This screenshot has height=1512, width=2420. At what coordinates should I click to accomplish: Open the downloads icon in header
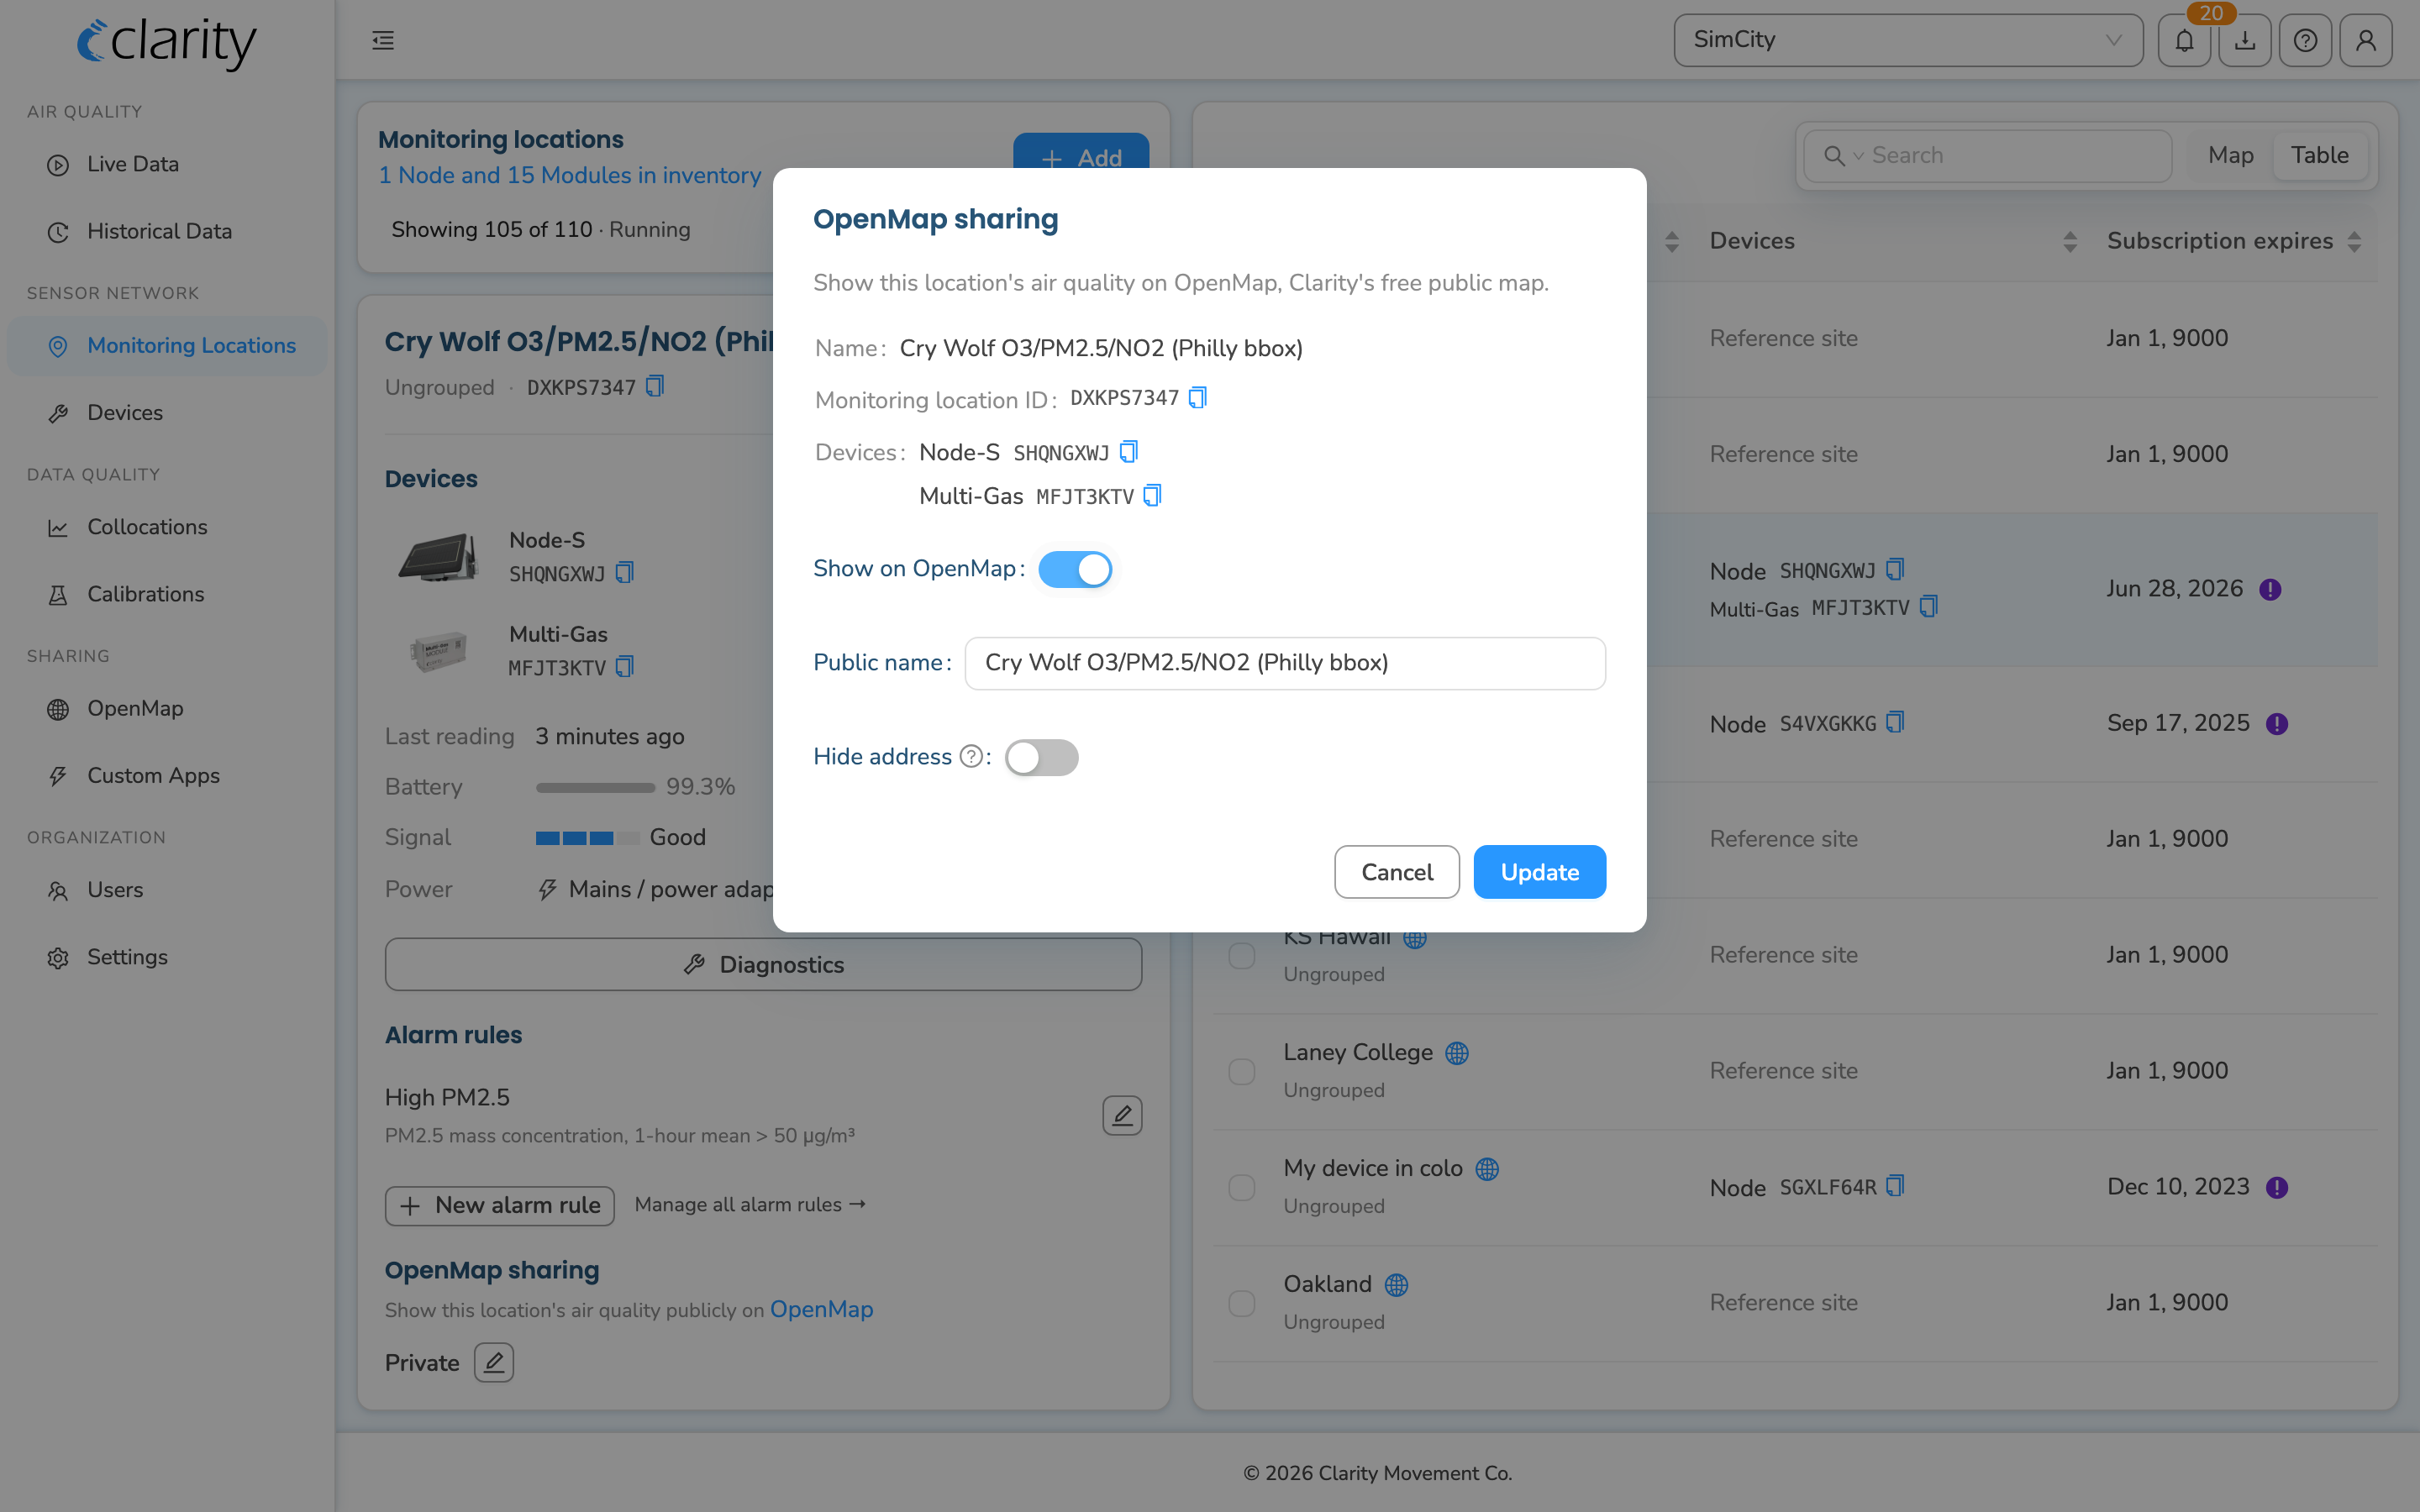pos(2245,40)
